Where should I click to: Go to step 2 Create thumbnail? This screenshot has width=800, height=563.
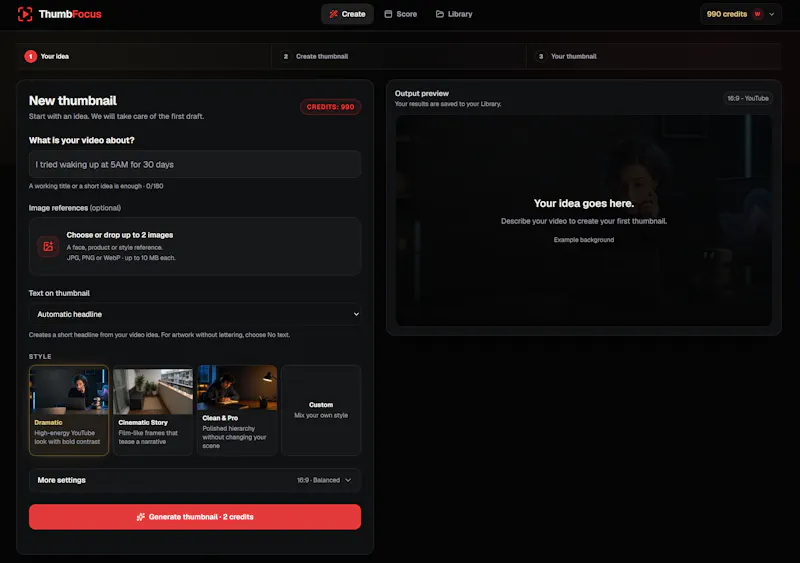click(398, 56)
